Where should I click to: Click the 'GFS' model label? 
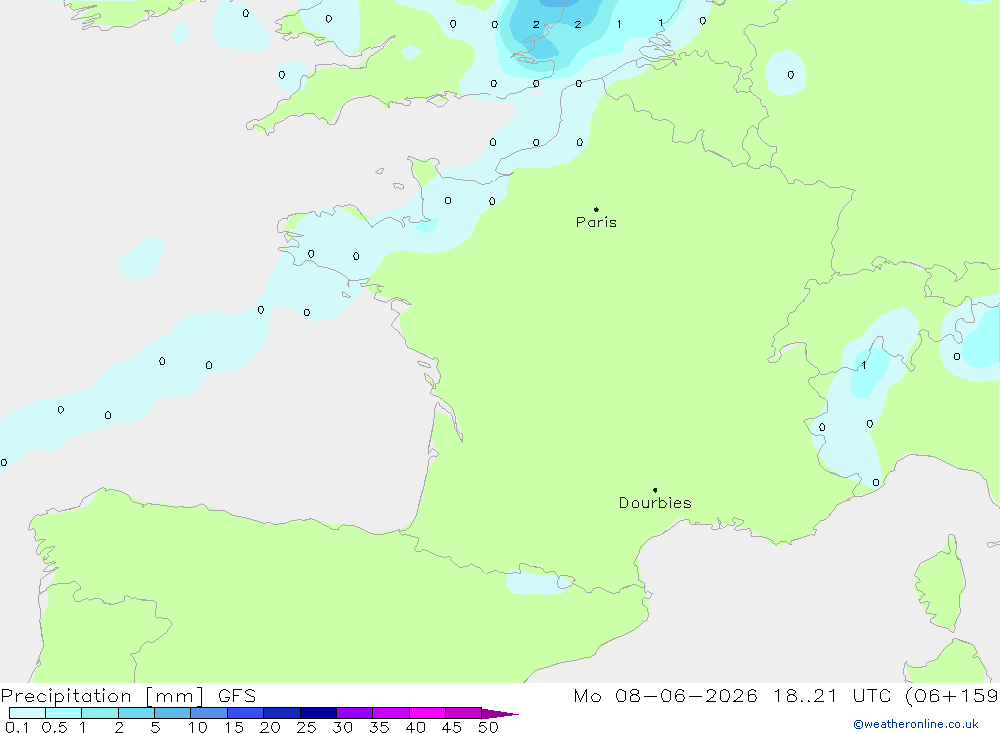pos(237,696)
